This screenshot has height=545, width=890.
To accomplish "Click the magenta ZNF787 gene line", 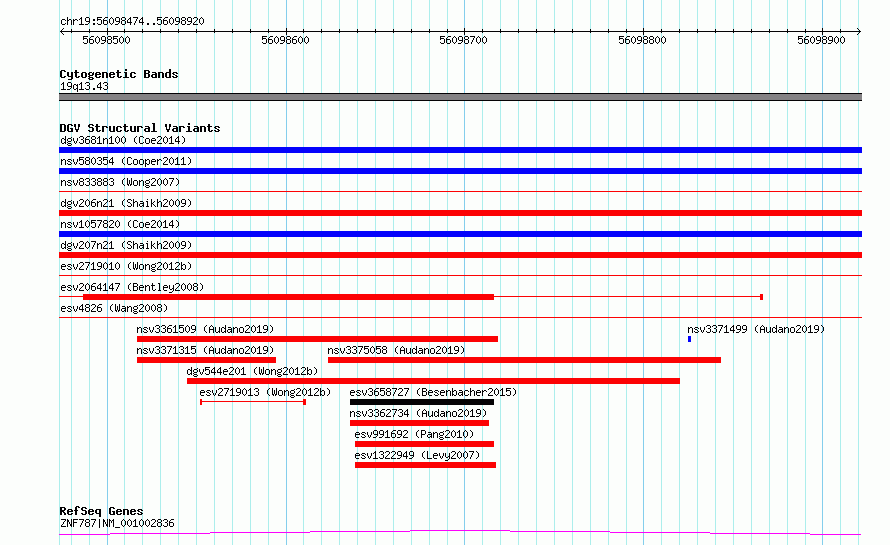I will click(x=460, y=533).
